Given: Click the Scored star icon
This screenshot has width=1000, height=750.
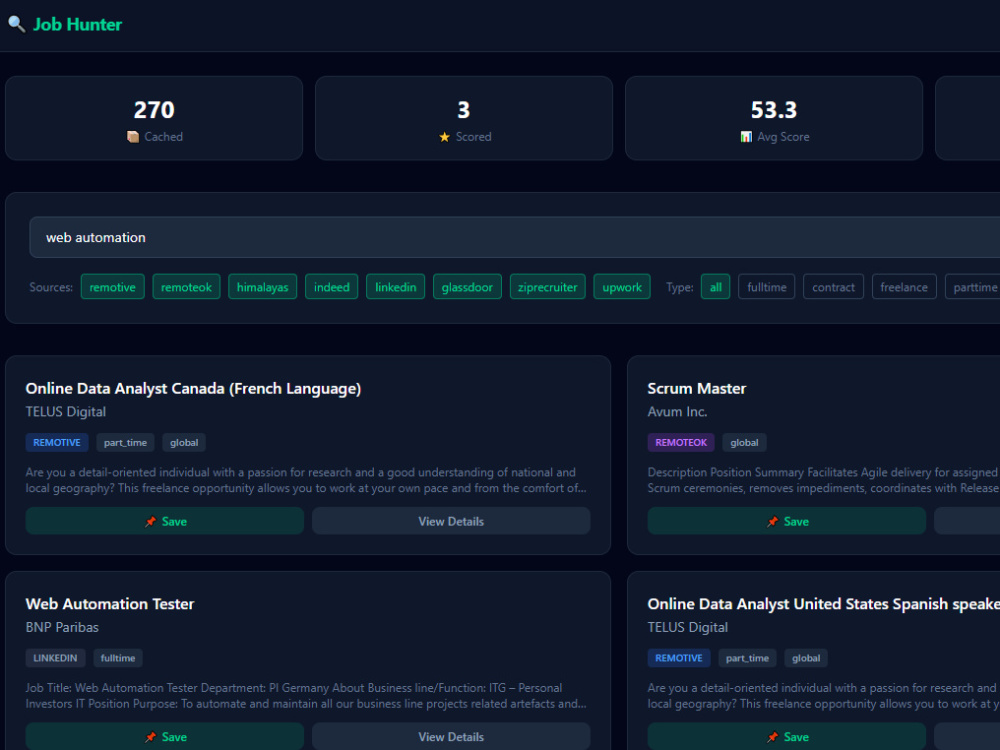Looking at the screenshot, I should (445, 136).
